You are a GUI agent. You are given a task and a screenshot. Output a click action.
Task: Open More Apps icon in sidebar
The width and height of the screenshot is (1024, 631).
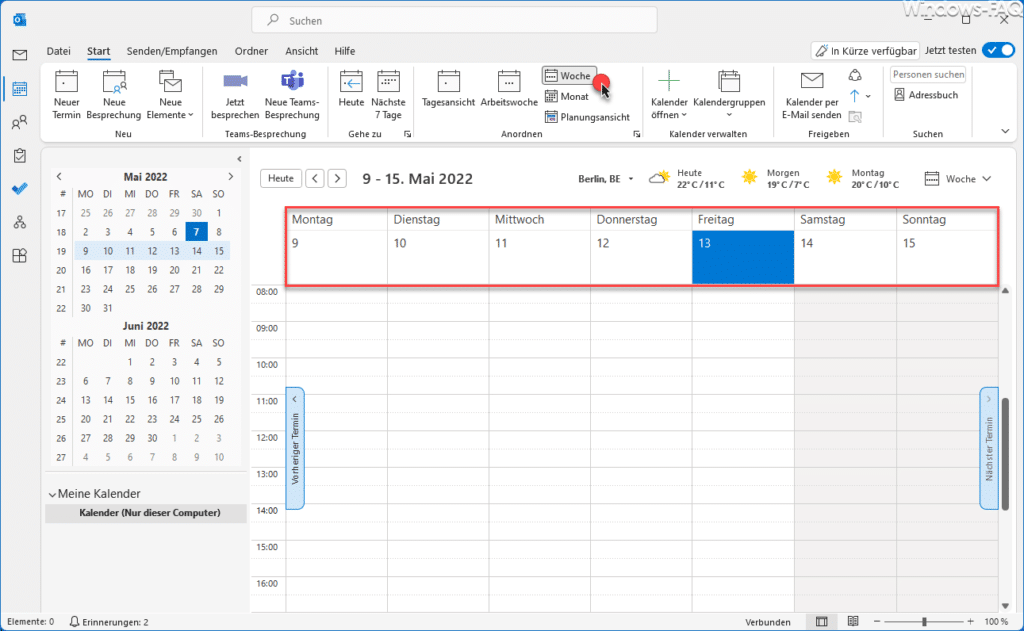pos(20,255)
